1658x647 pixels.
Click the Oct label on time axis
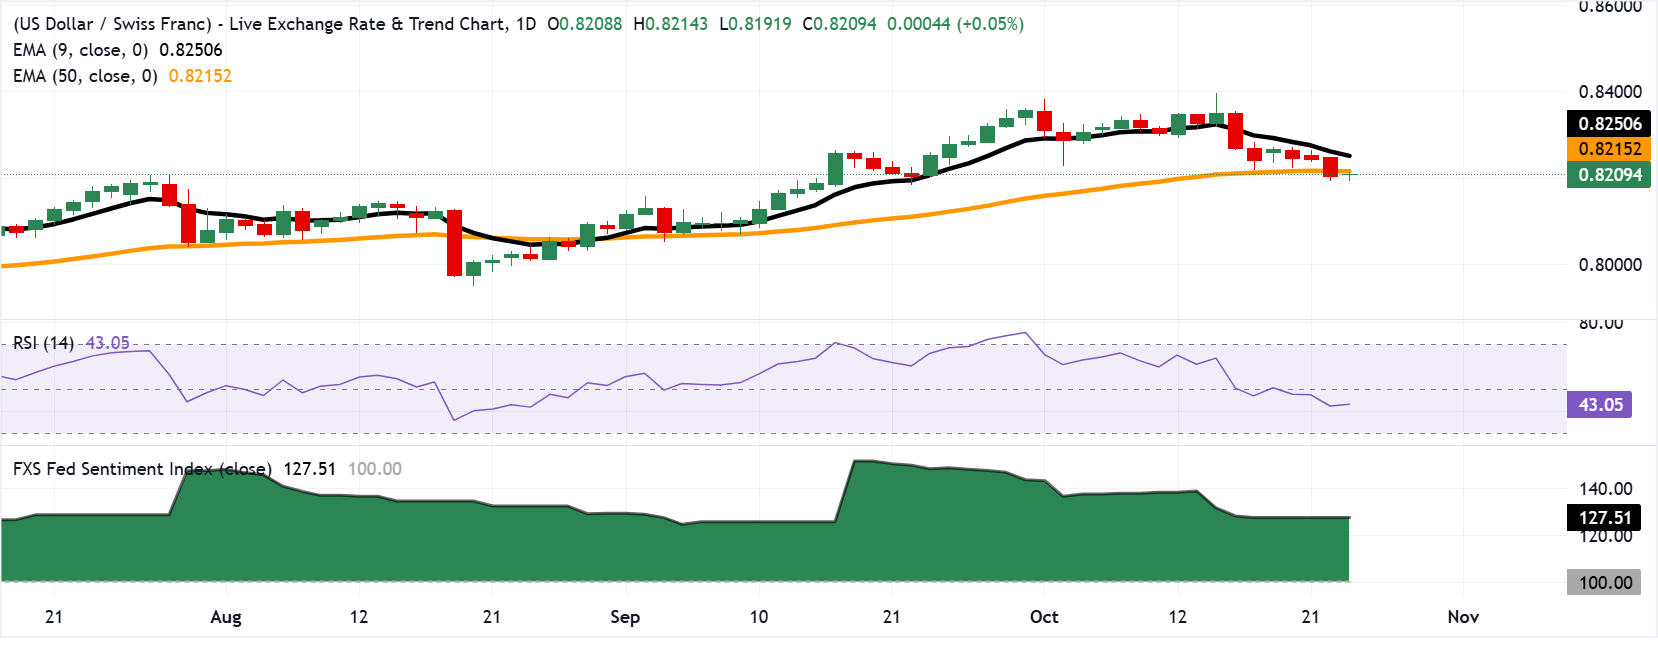(x=1044, y=617)
